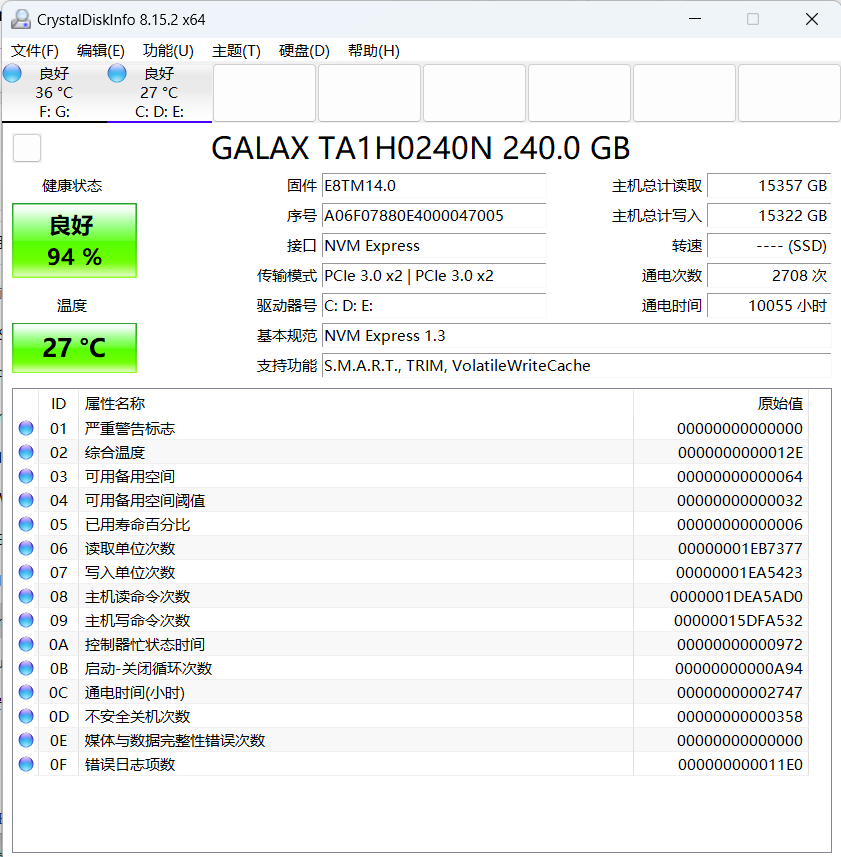841x857 pixels.
Task: Select the 读取单位次数 attribute name
Action: point(130,549)
